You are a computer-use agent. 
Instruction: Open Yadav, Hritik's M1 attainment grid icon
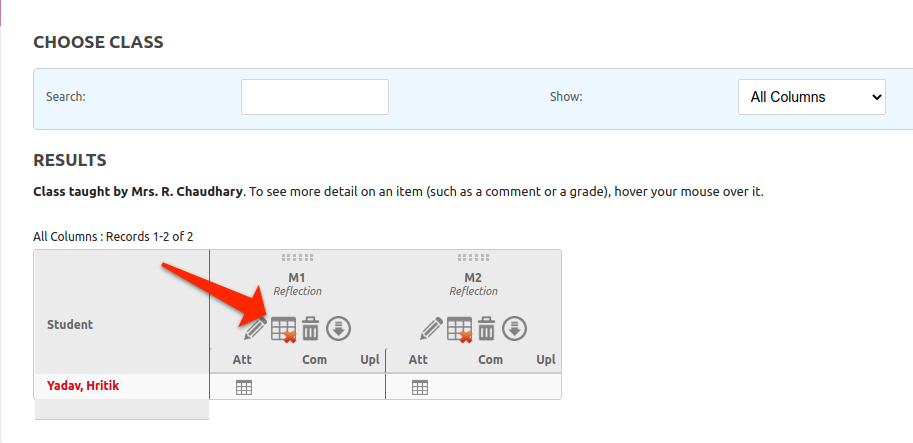pyautogui.click(x=244, y=387)
